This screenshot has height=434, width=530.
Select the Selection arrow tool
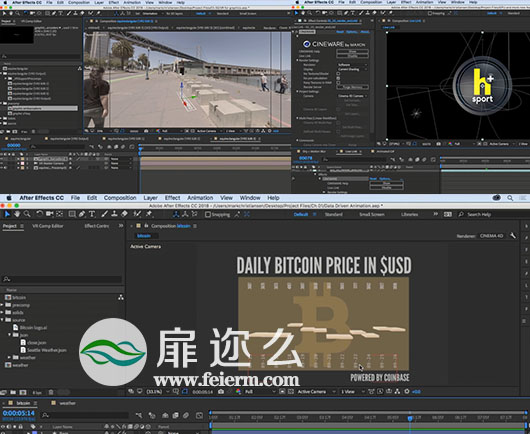7,214
